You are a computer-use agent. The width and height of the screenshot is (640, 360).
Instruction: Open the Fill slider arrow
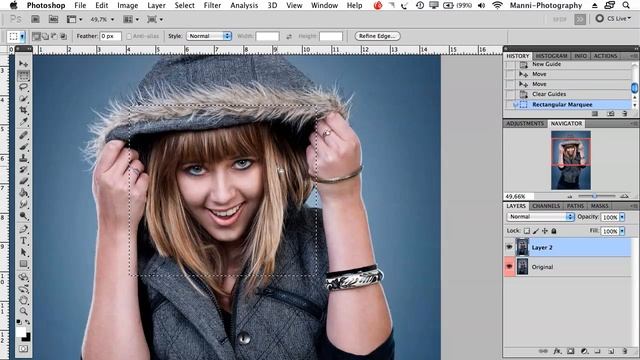622,231
